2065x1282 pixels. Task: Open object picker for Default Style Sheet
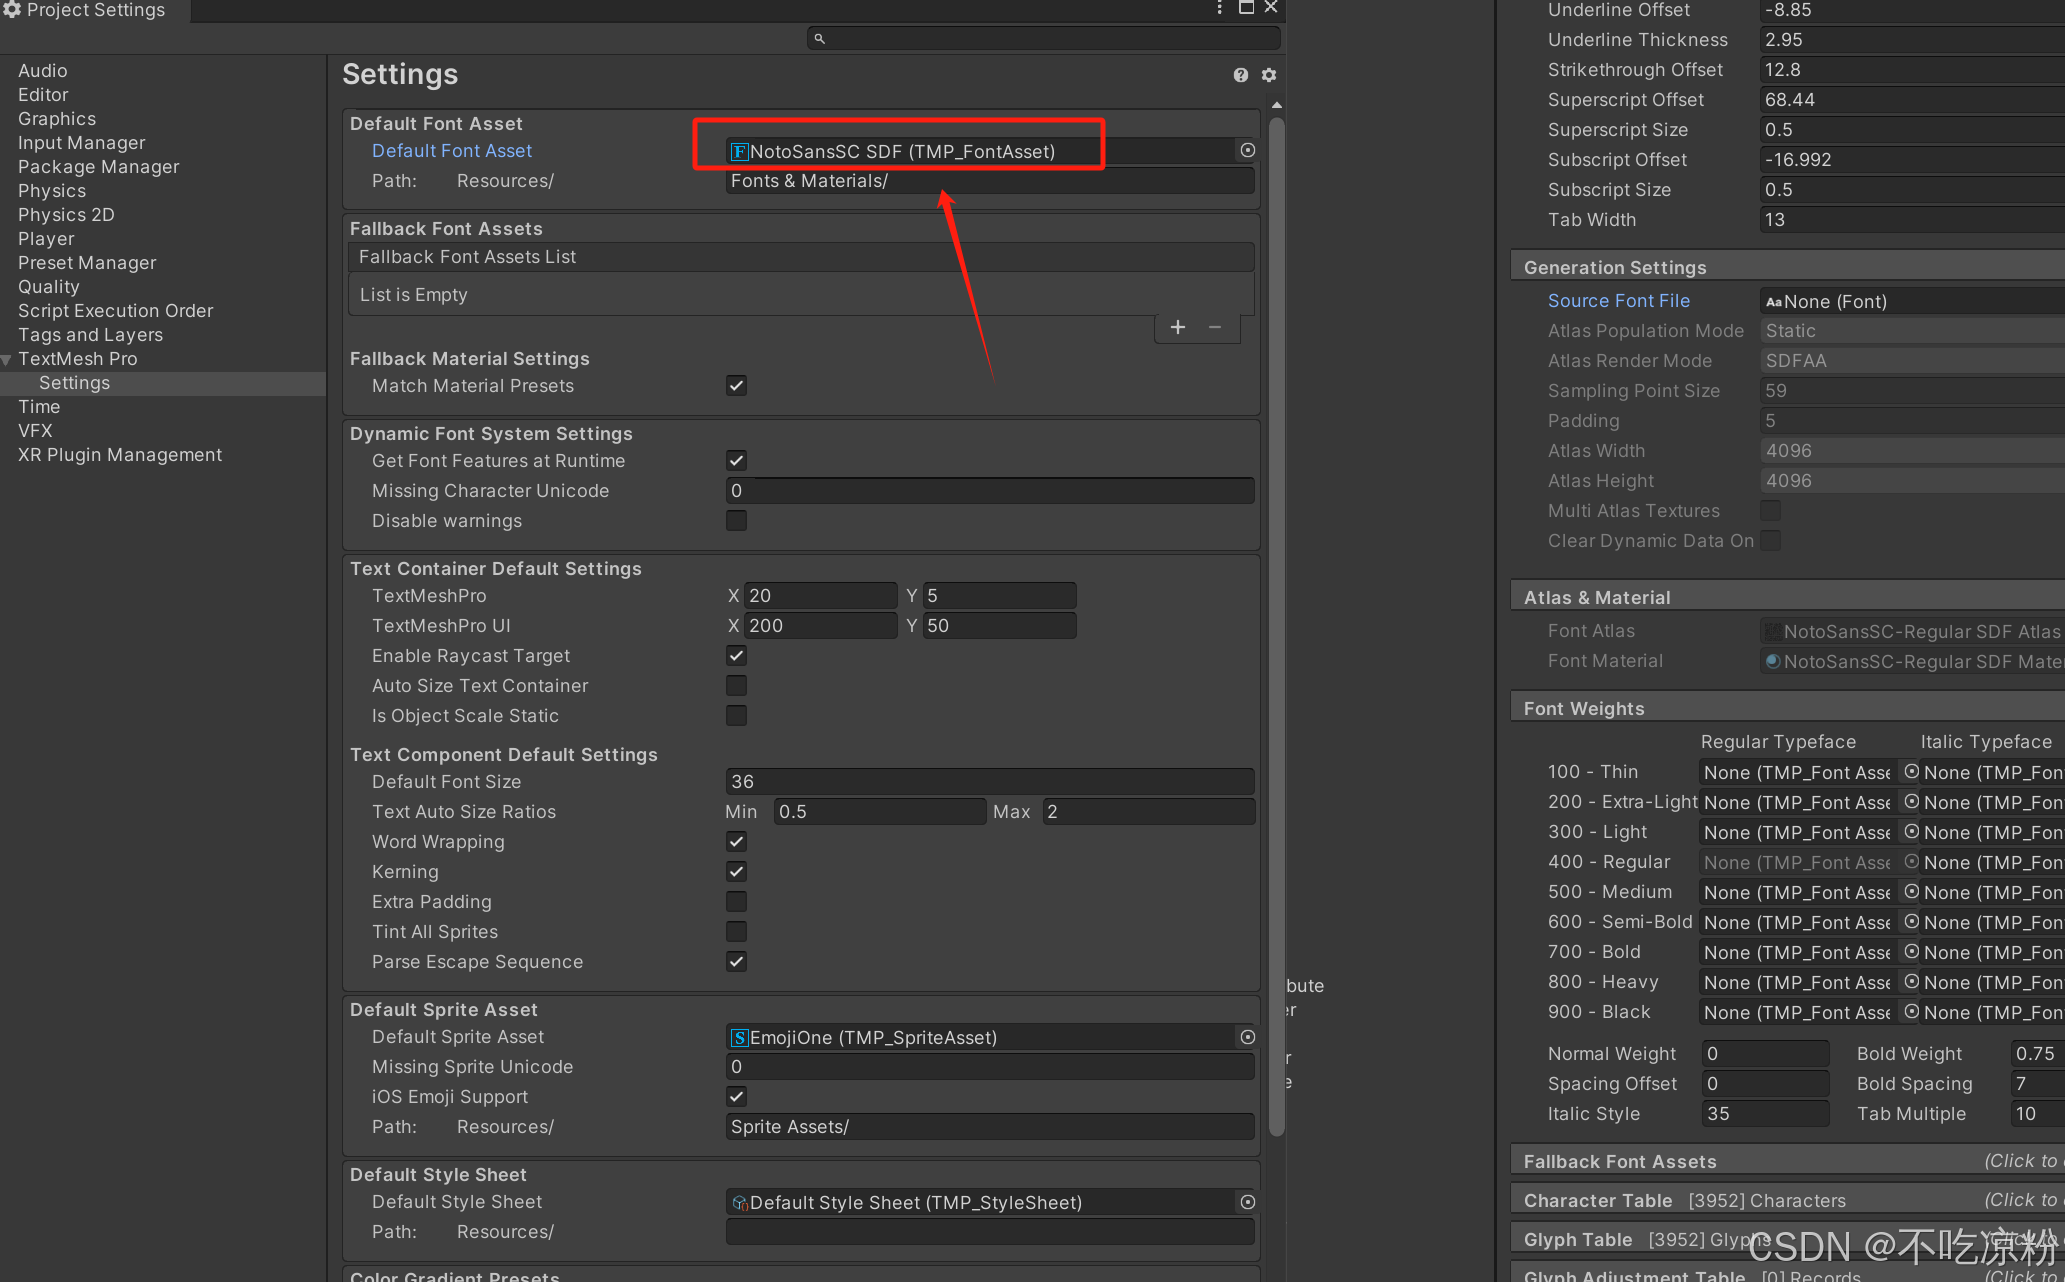(x=1247, y=1202)
